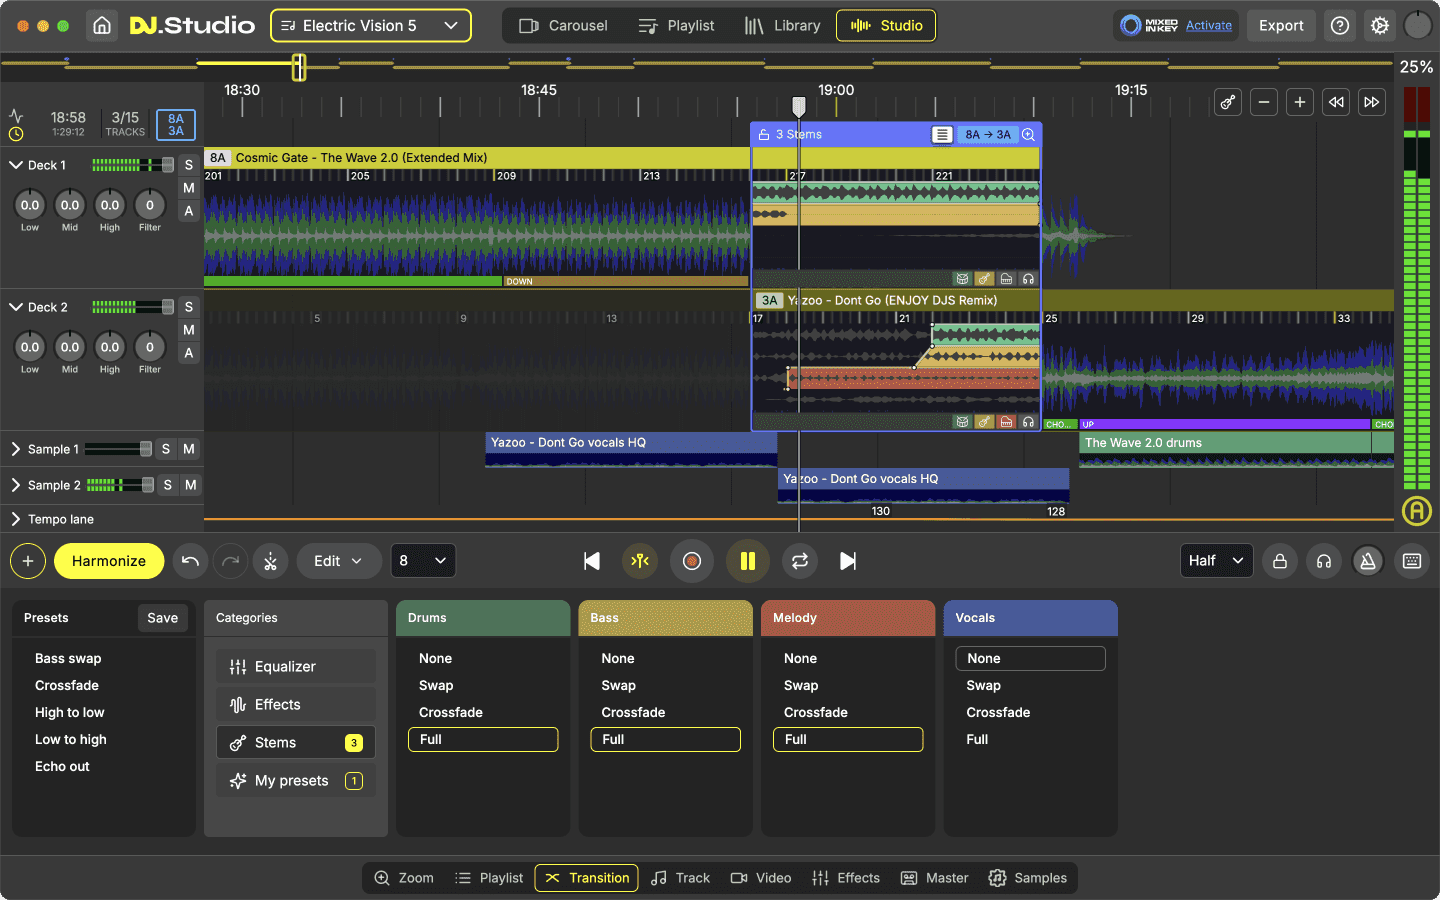Click the record icon in the transport controls

(x=692, y=561)
